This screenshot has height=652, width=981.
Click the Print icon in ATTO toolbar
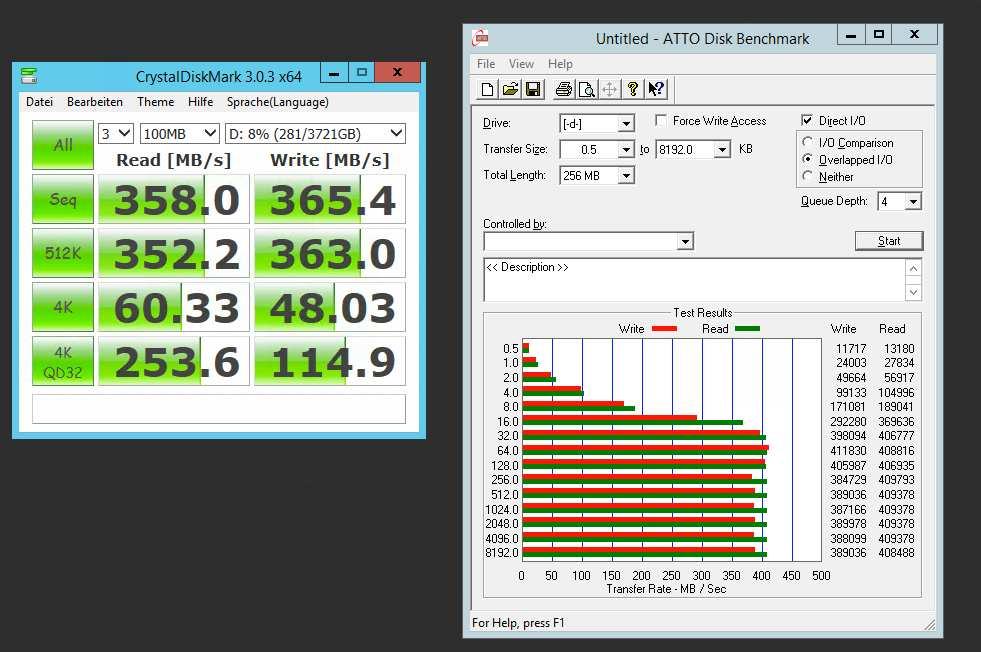[x=564, y=89]
